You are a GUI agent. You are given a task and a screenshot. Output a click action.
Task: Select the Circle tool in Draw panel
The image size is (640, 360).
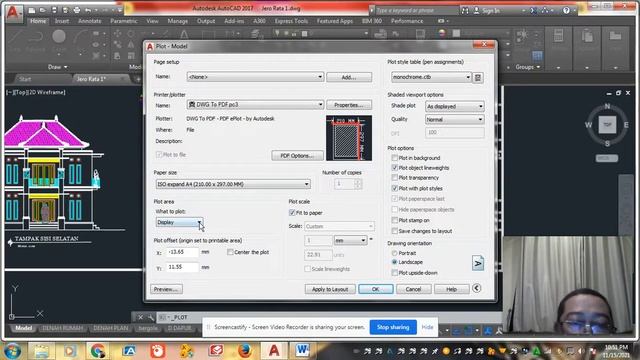click(59, 37)
